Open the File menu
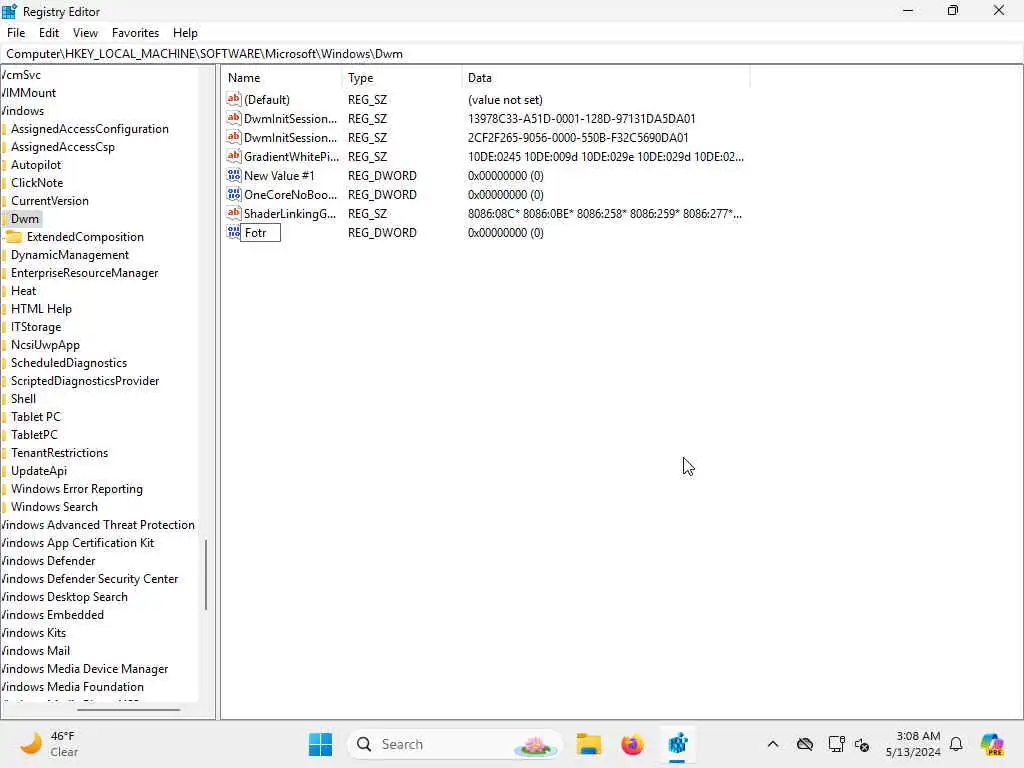Viewport: 1024px width, 768px height. coord(16,33)
